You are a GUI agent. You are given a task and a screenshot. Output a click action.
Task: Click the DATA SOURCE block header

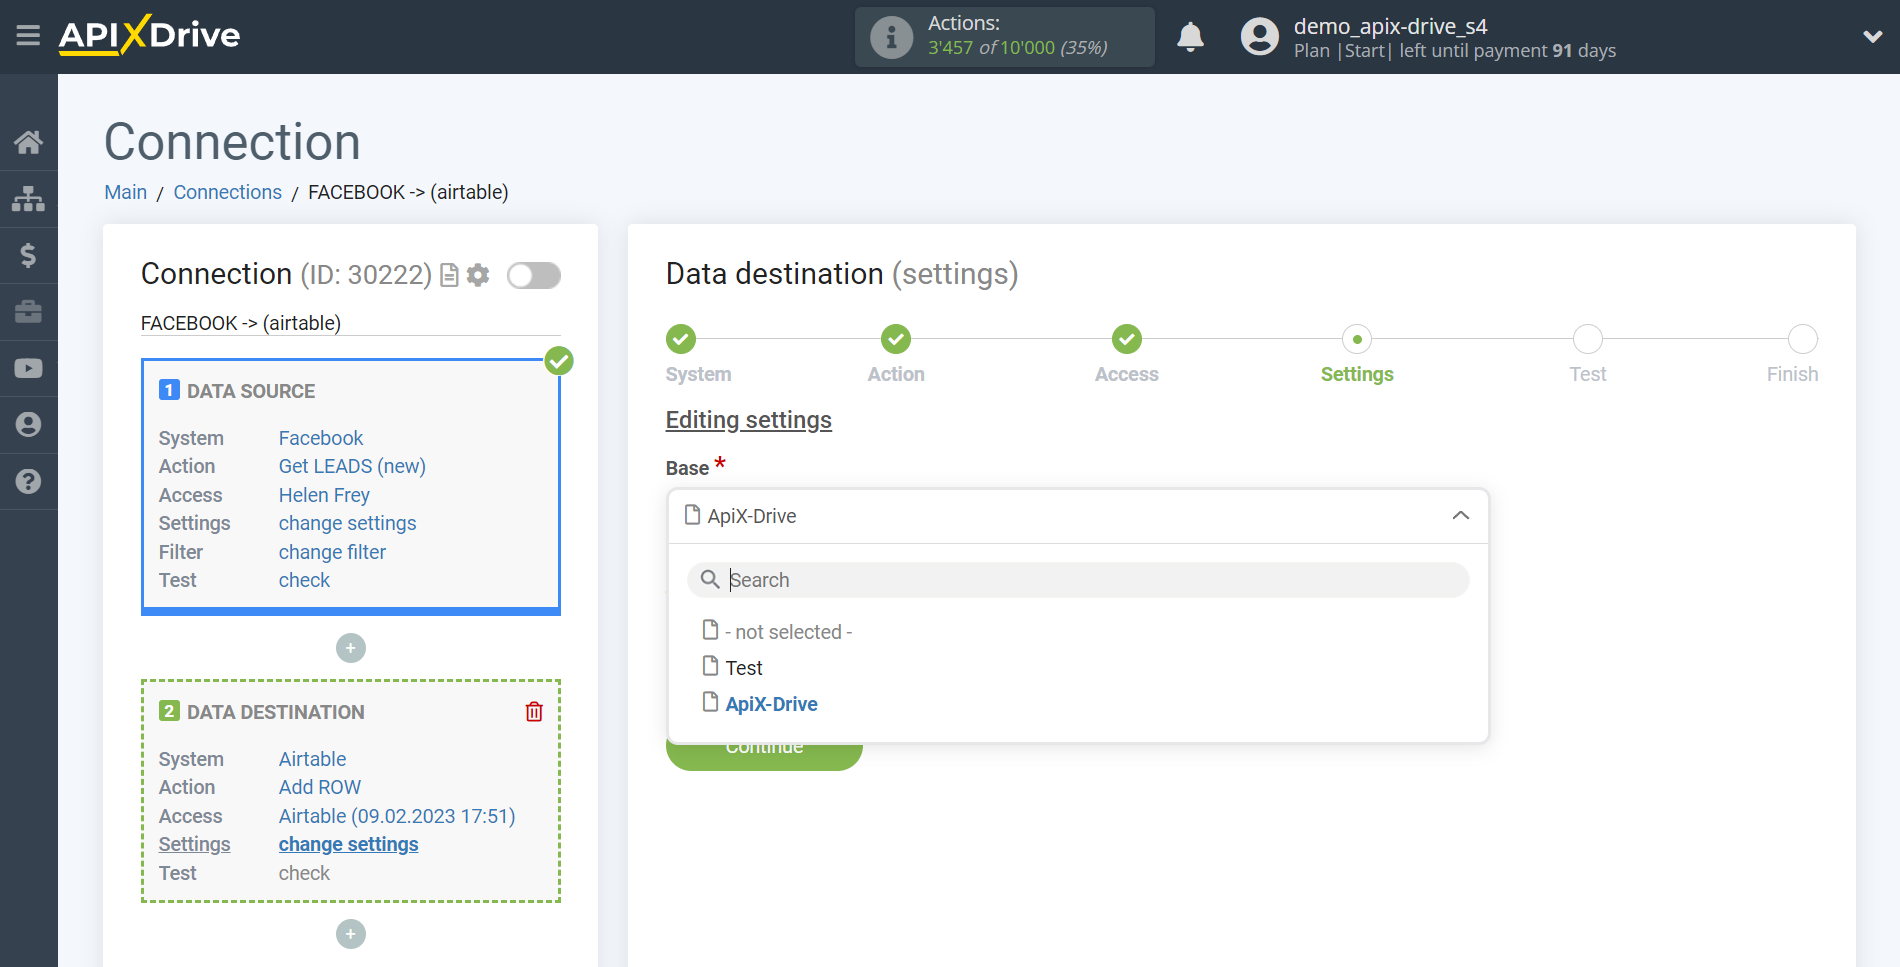coord(251,391)
